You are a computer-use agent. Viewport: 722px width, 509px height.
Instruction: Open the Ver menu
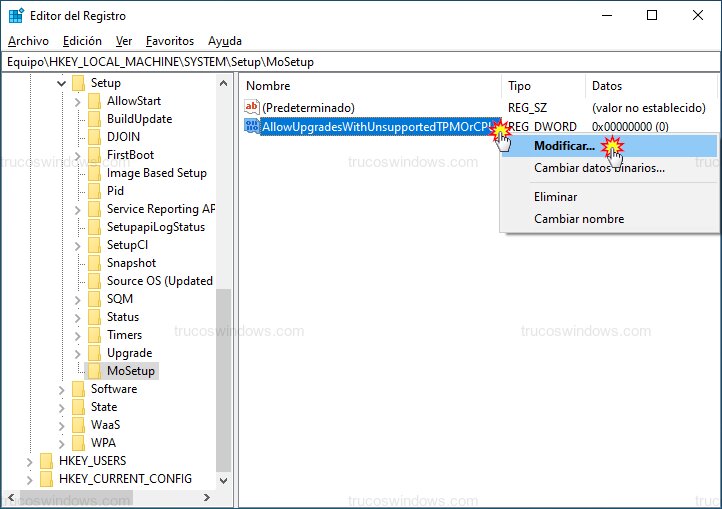click(123, 41)
